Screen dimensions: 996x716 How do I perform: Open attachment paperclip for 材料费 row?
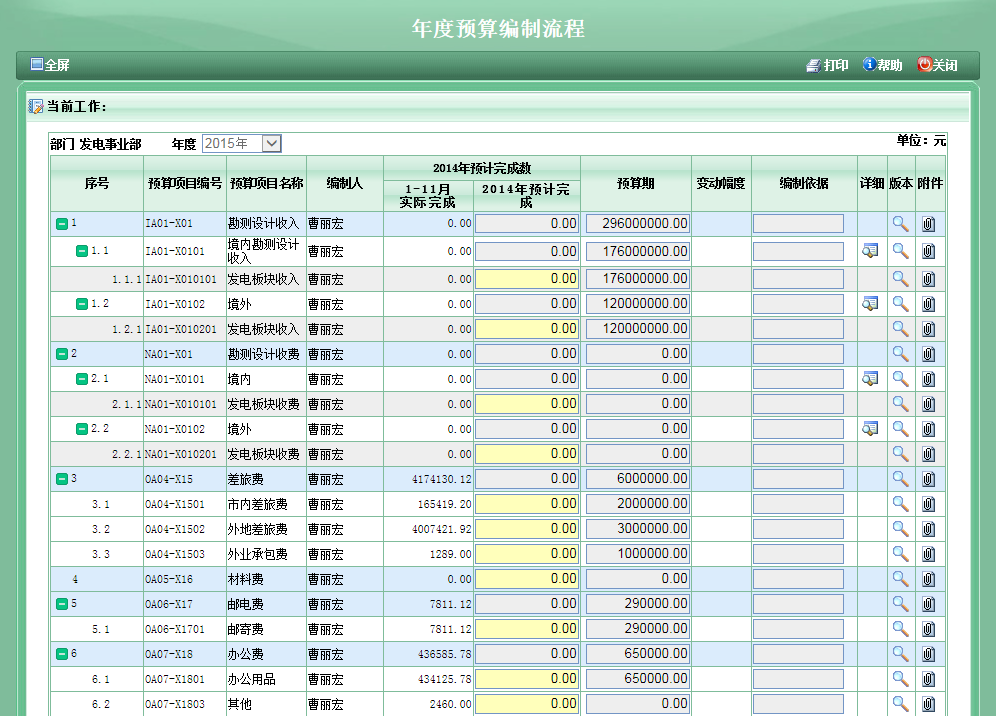[x=928, y=579]
